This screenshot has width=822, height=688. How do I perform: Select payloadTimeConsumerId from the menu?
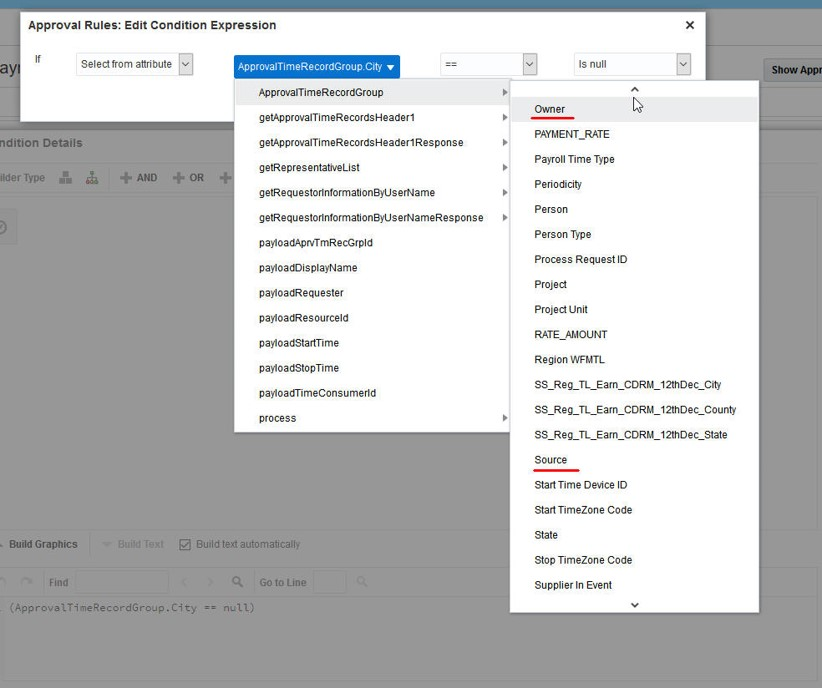[372, 393]
